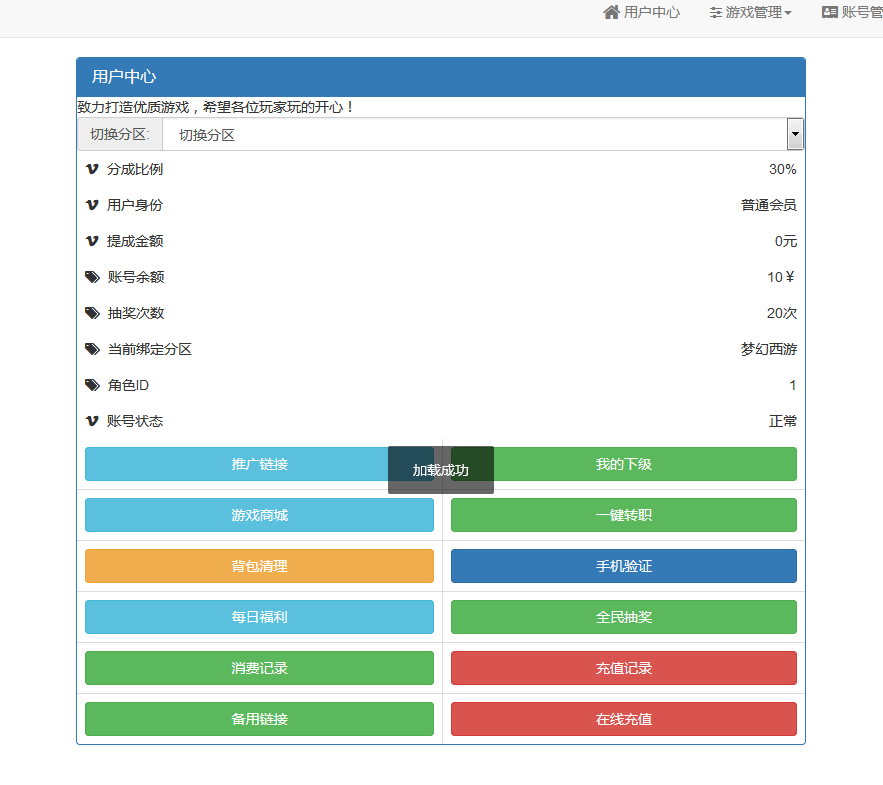The height and width of the screenshot is (785, 883).
Task: Start 手机验证 phone verification
Action: [623, 566]
